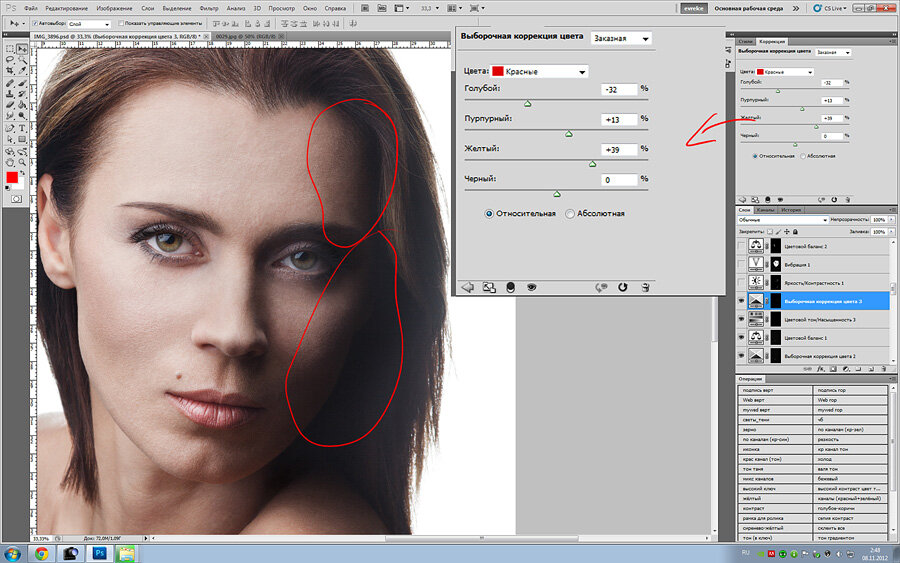Select the Move tool in the toolbox
Image resolution: width=900 pixels, height=563 pixels.
click(22, 48)
